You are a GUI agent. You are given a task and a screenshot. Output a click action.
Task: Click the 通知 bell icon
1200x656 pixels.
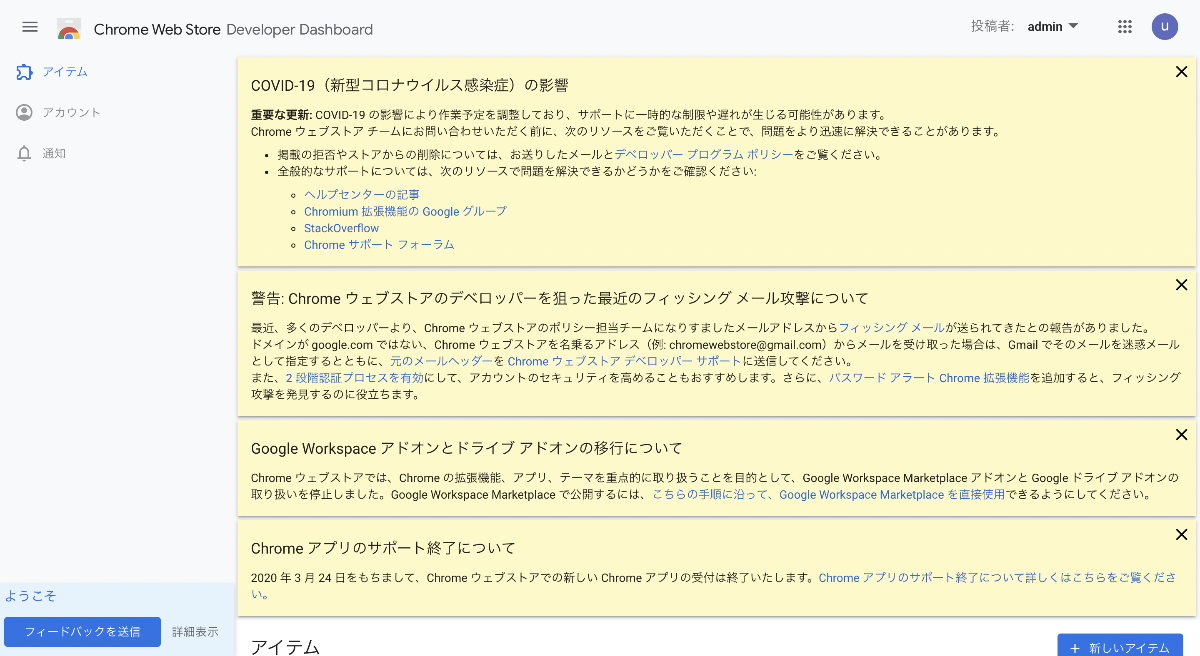click(x=25, y=154)
